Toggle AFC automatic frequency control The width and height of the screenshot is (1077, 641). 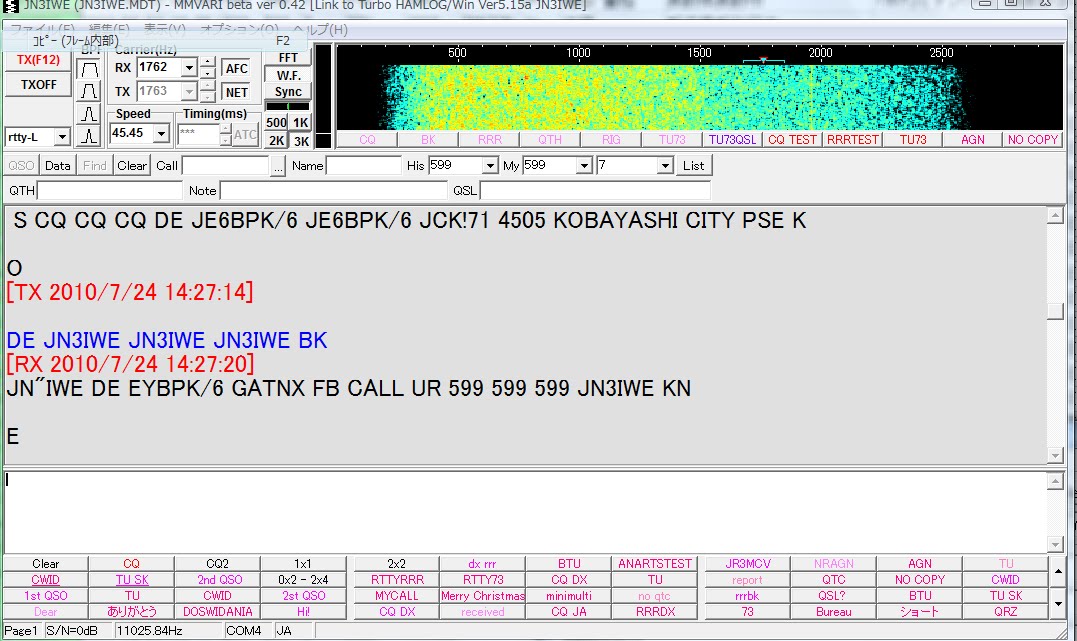236,69
